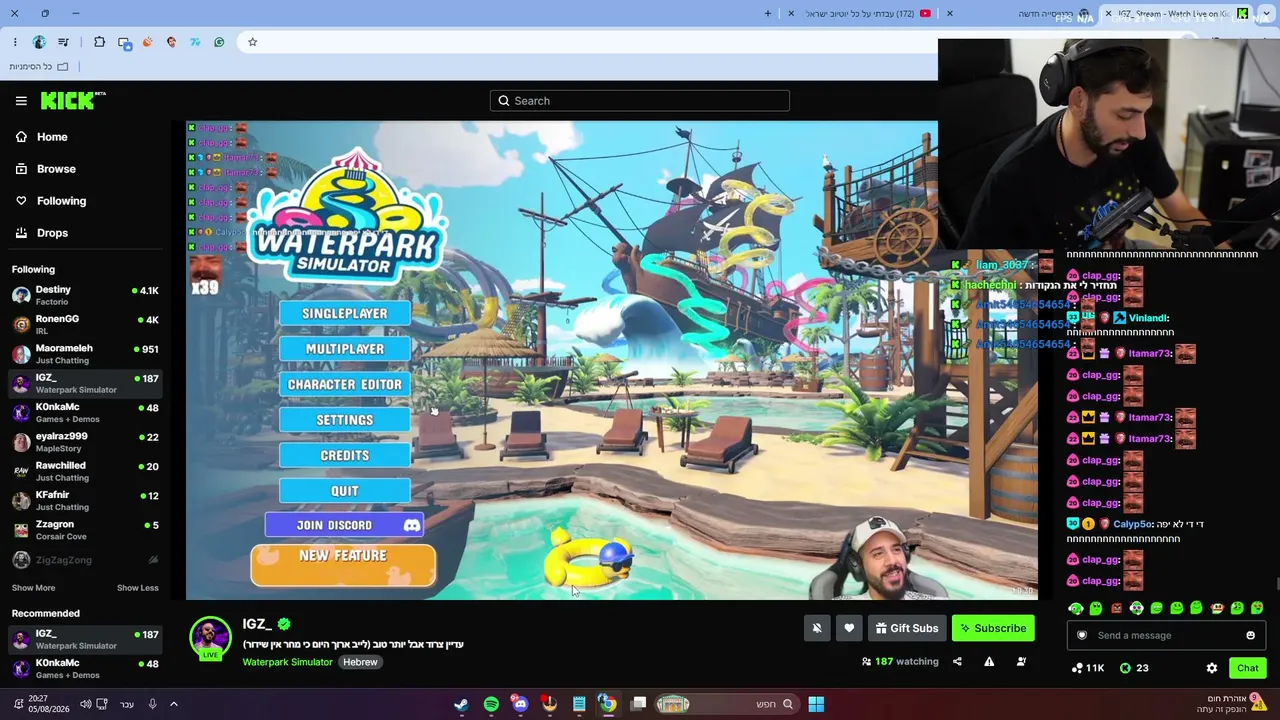This screenshot has height=720, width=1280.
Task: Click QUIT in the game menu
Action: tap(345, 491)
